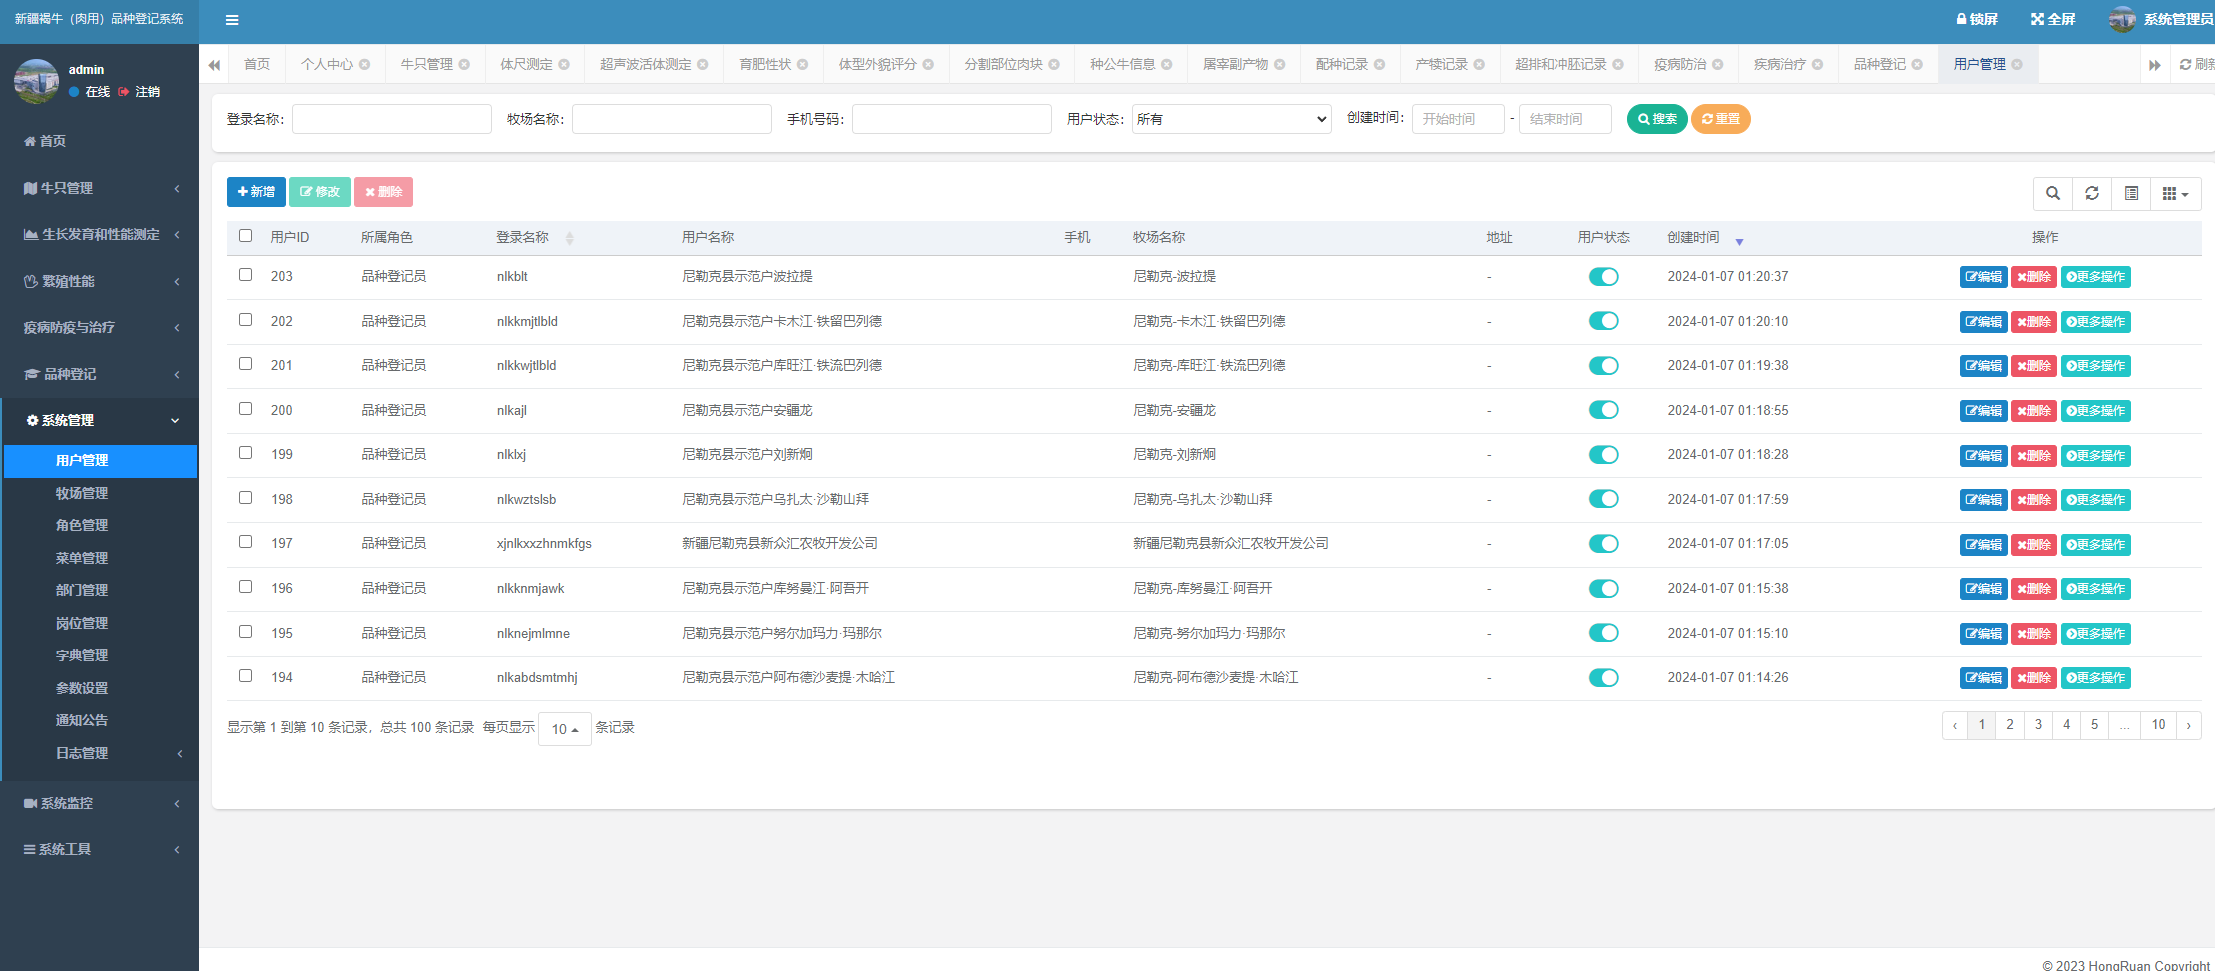This screenshot has width=2215, height=971.
Task: Open the columns selector dropdown
Action: pyautogui.click(x=2175, y=193)
